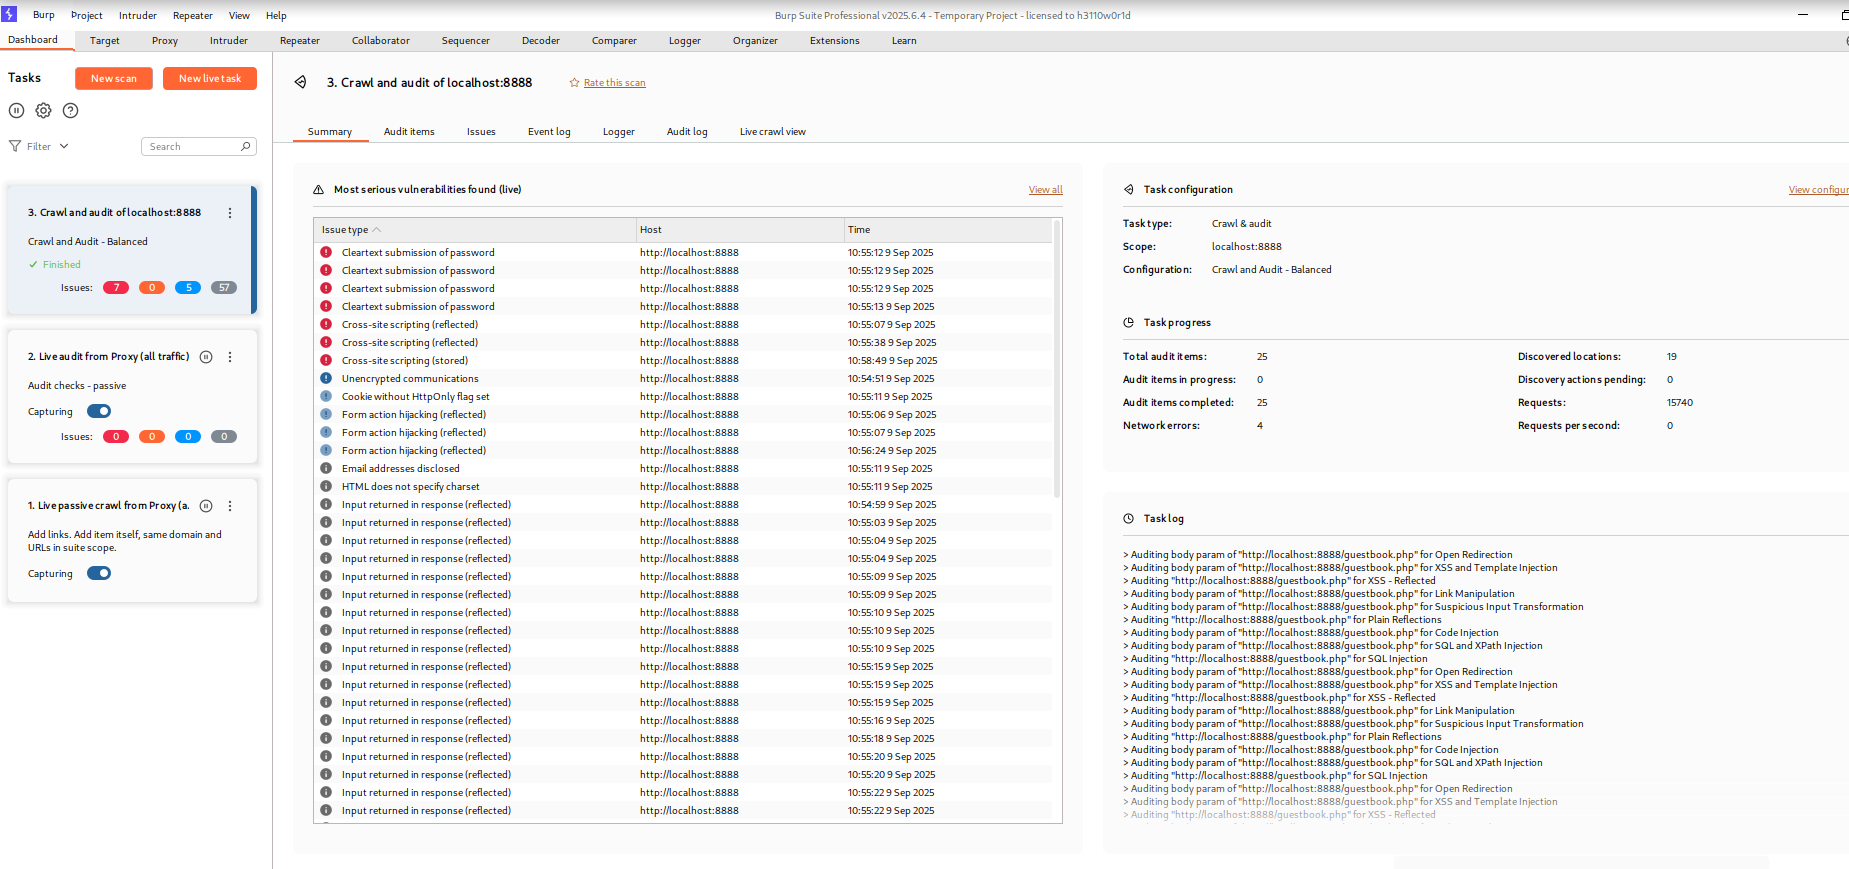This screenshot has height=869, width=1849.
Task: Click the search magnifier icon
Action: click(x=246, y=146)
